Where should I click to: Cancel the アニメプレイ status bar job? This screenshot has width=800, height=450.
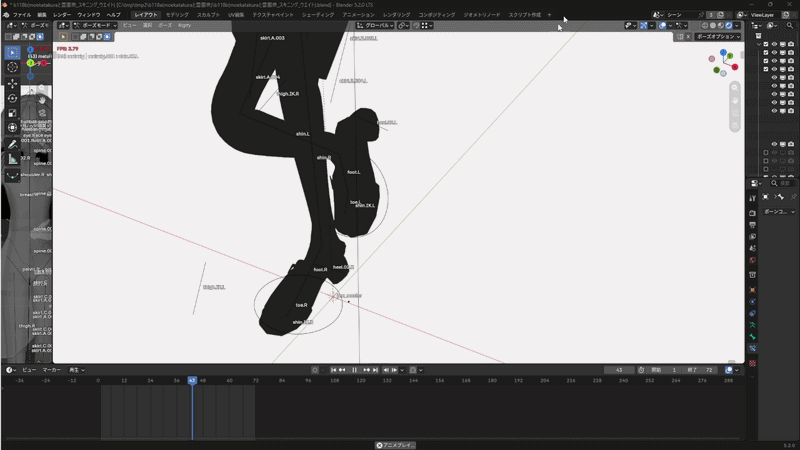[x=380, y=445]
